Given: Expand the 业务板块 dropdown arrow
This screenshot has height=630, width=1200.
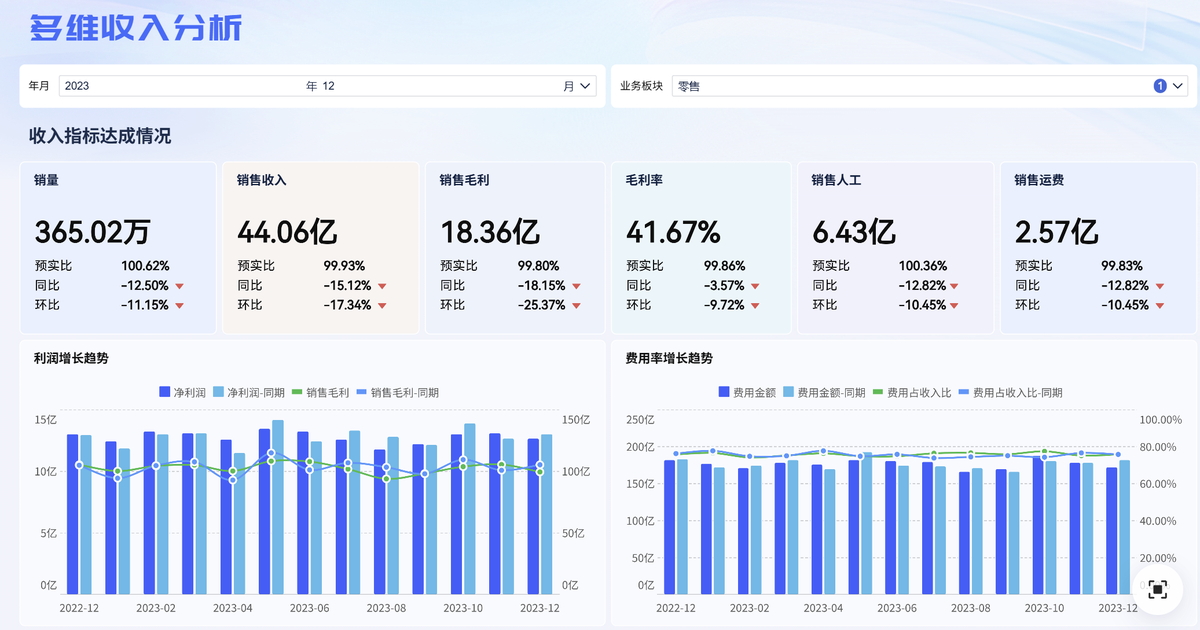Looking at the screenshot, I should (1178, 86).
